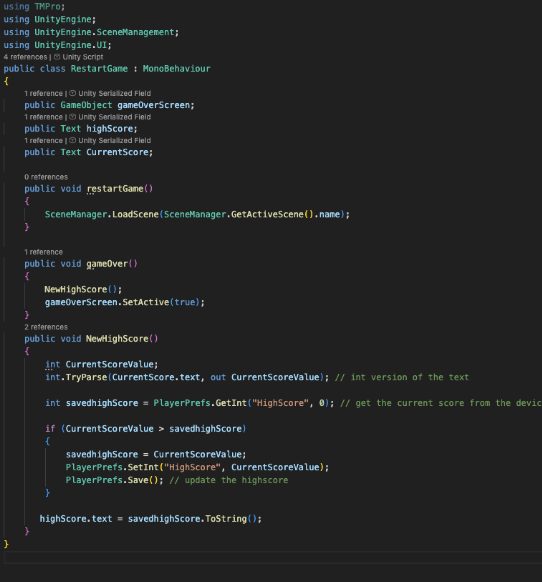Click 'LoadScene' in the SceneManager call

coord(135,214)
